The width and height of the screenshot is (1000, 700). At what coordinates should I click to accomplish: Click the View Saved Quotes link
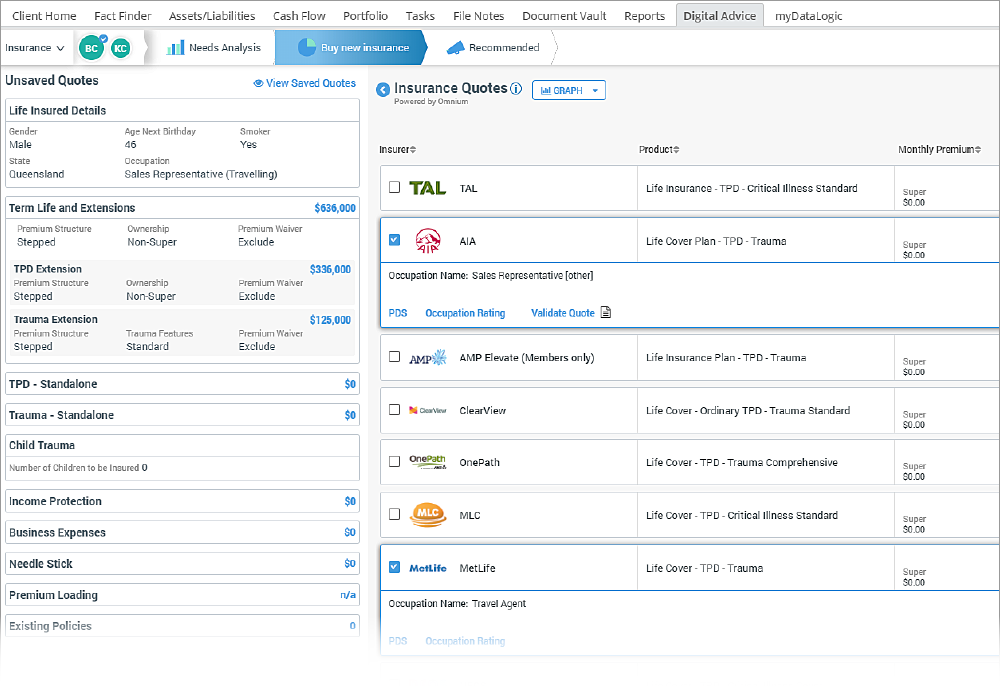(x=311, y=84)
